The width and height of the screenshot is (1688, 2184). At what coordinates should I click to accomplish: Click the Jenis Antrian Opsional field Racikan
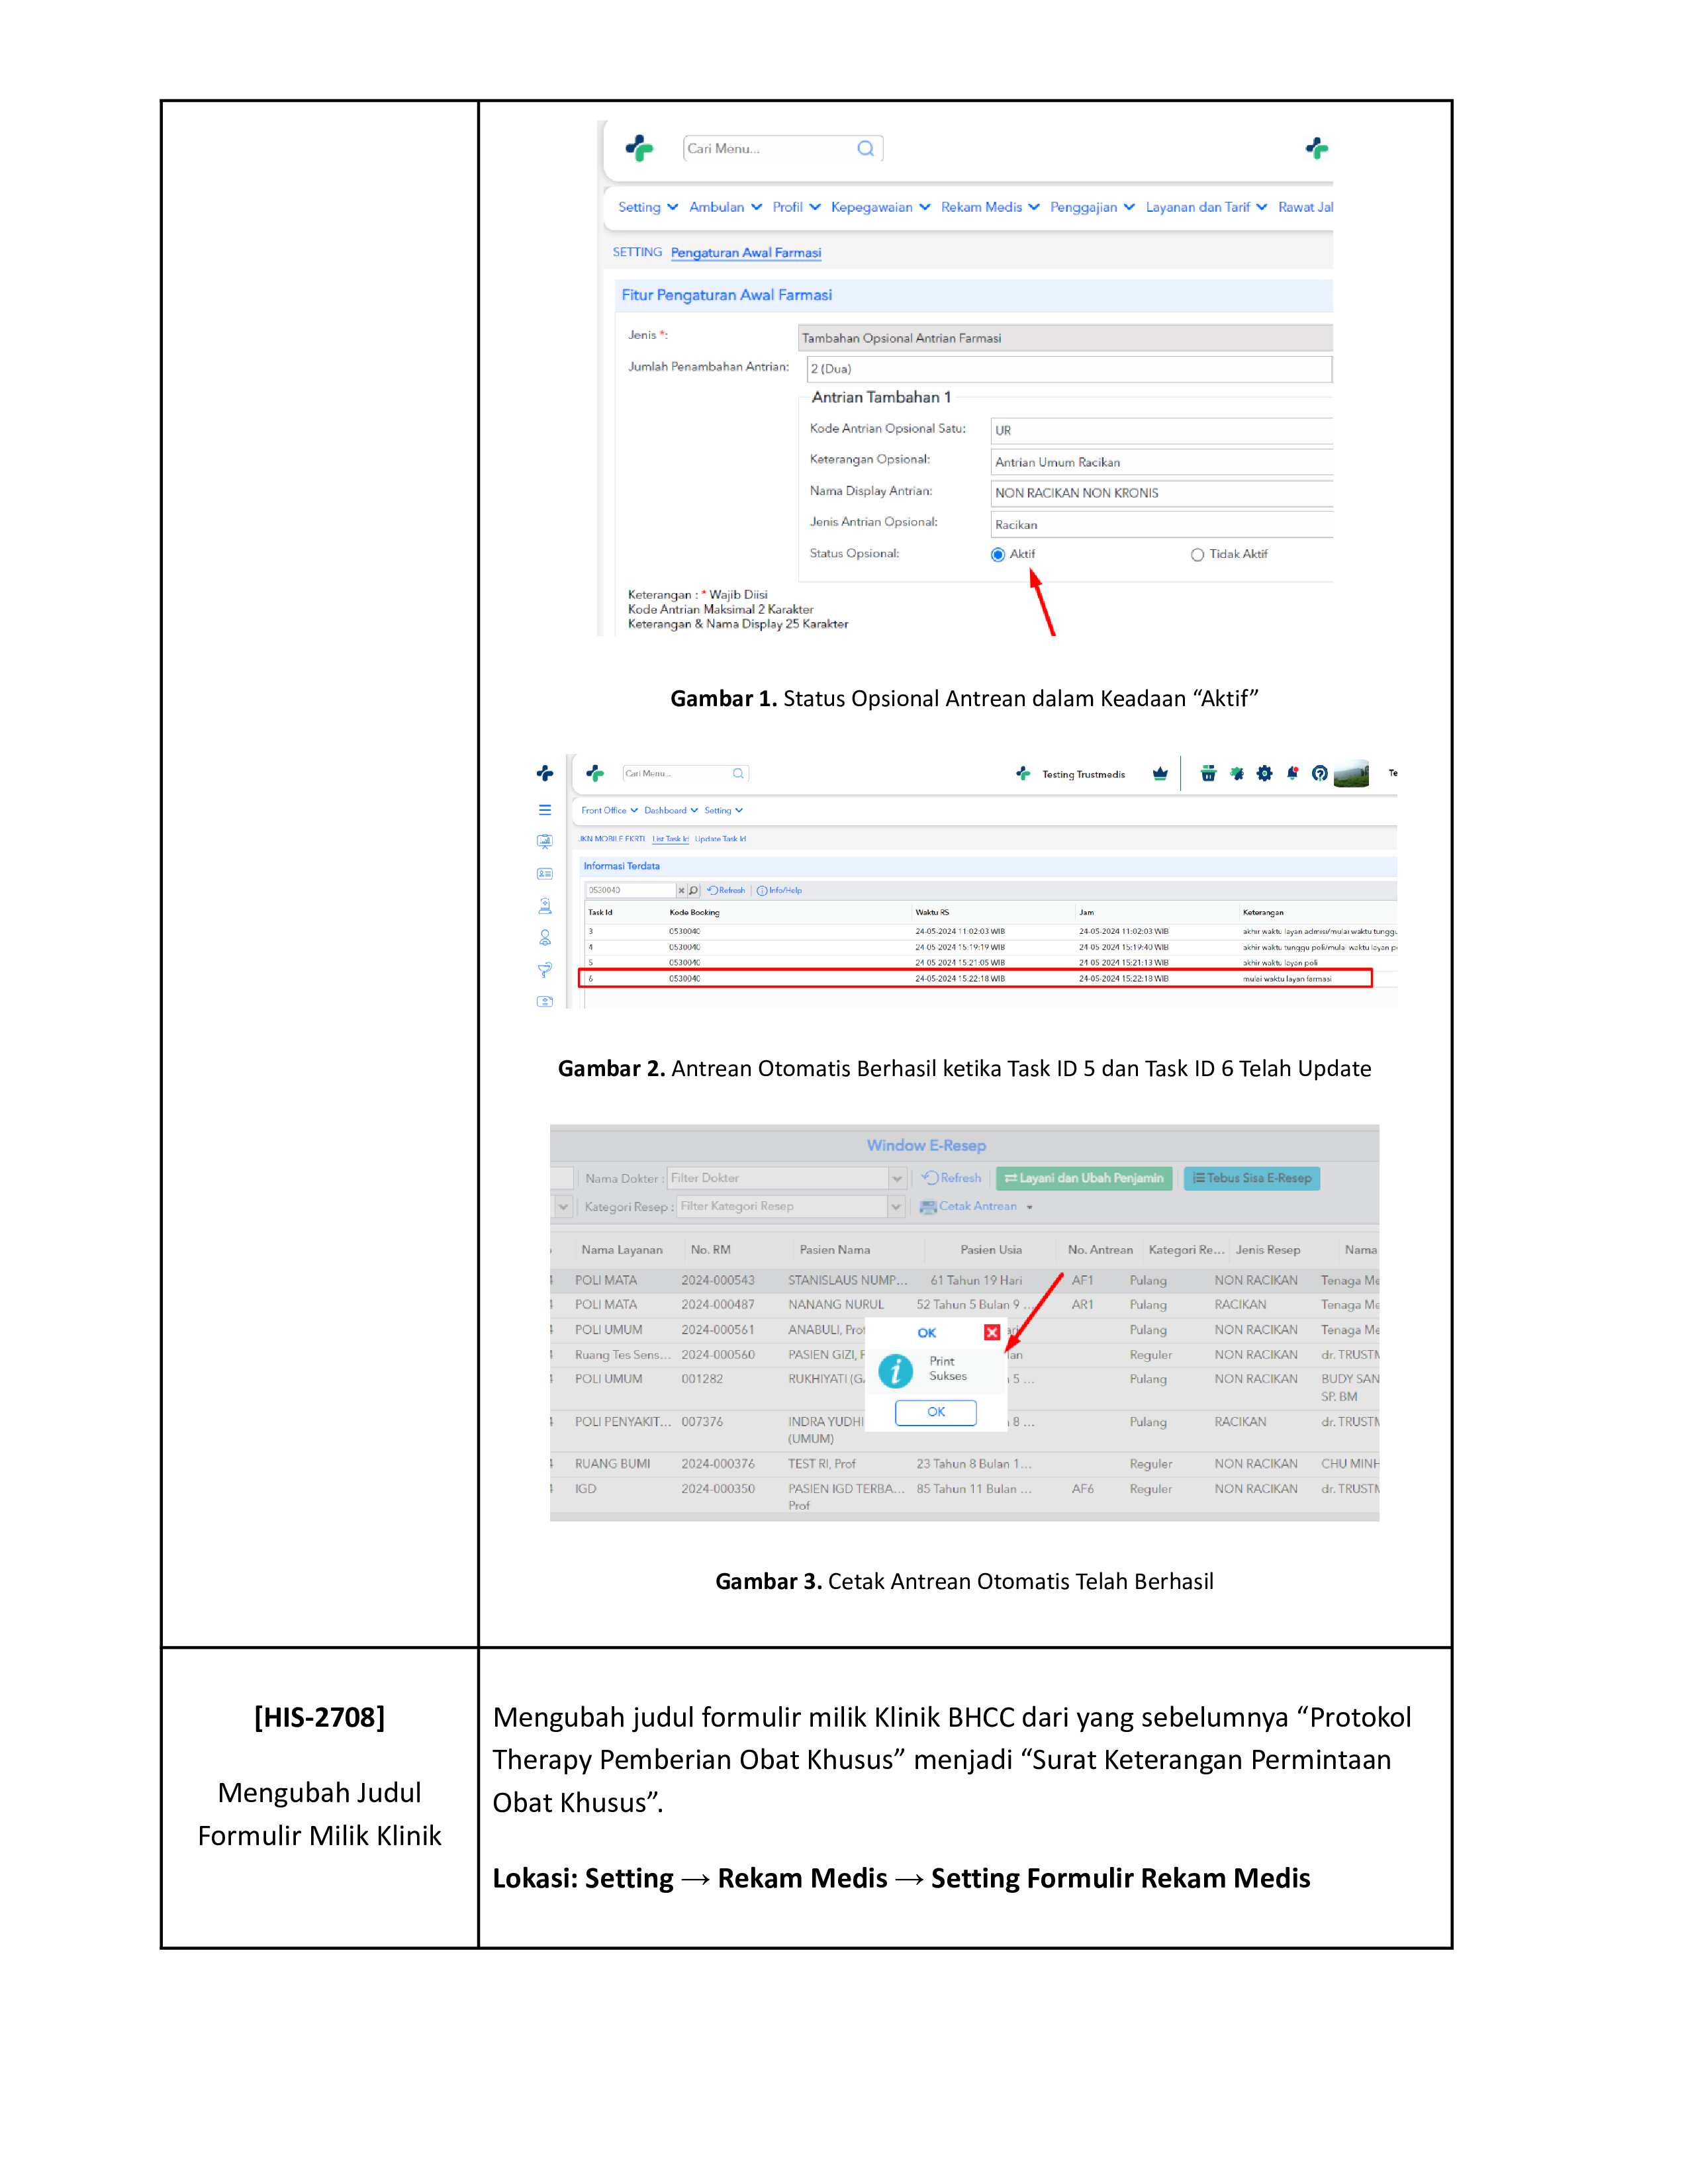1162,524
